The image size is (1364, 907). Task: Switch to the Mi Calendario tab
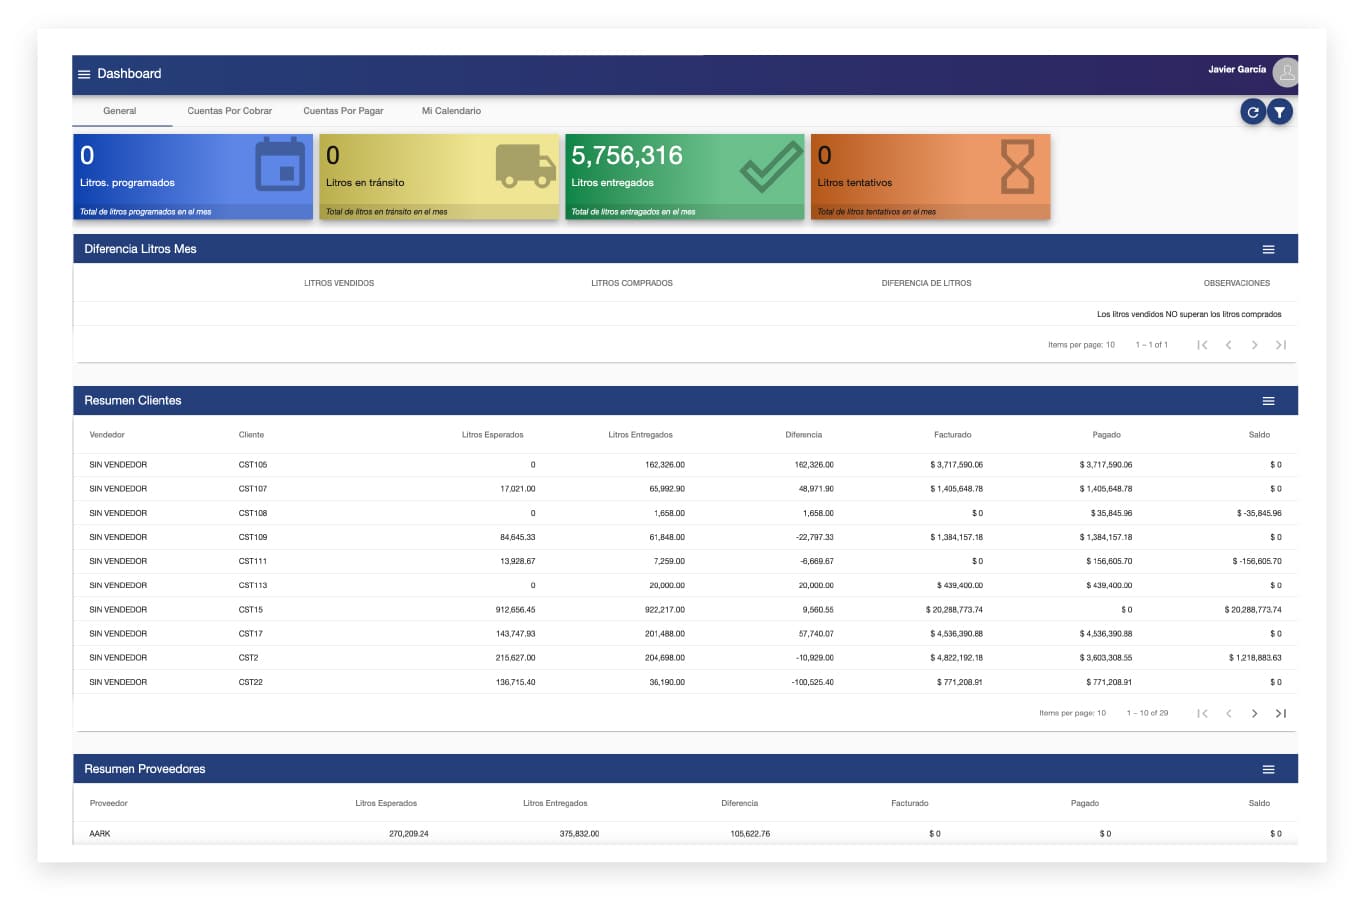click(x=451, y=111)
